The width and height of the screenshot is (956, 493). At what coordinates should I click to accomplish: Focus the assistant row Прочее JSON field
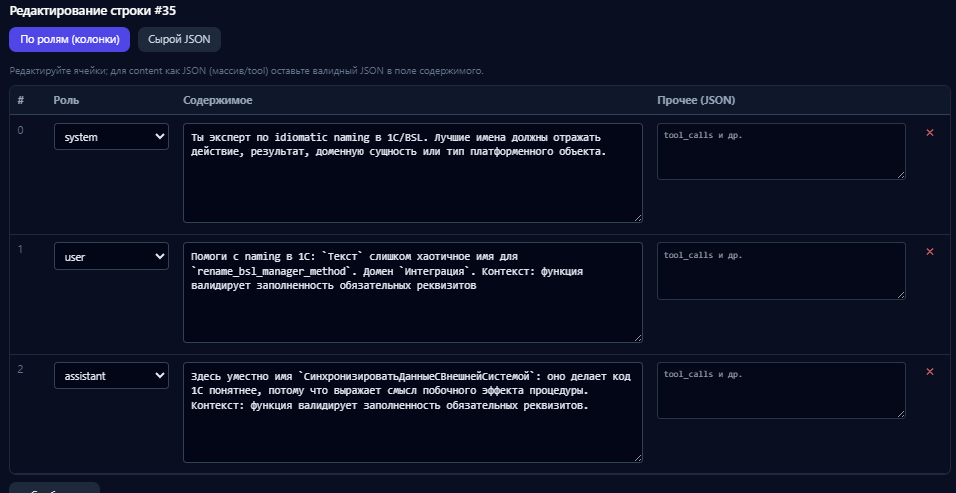(781, 391)
